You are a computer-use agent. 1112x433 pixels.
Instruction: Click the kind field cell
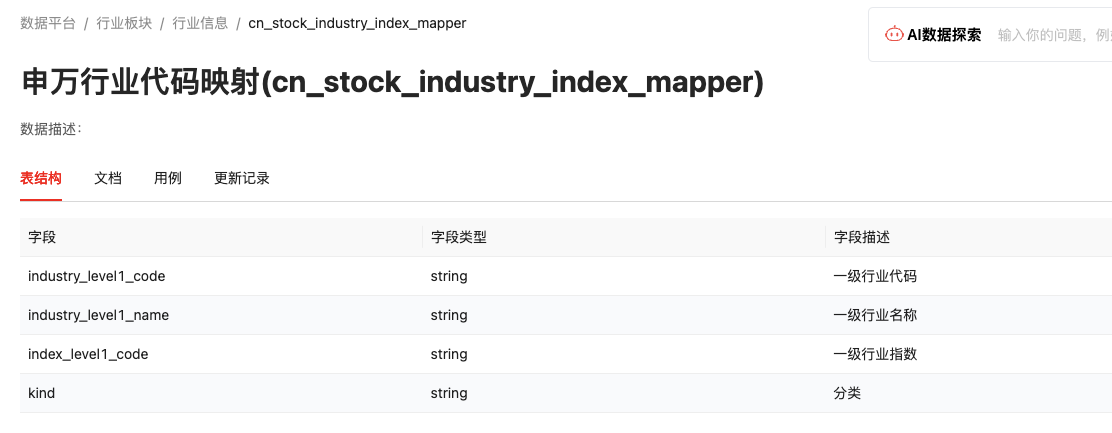pos(42,393)
